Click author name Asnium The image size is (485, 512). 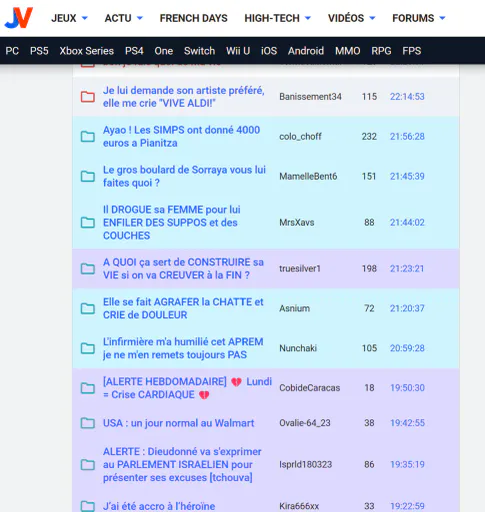point(294,308)
